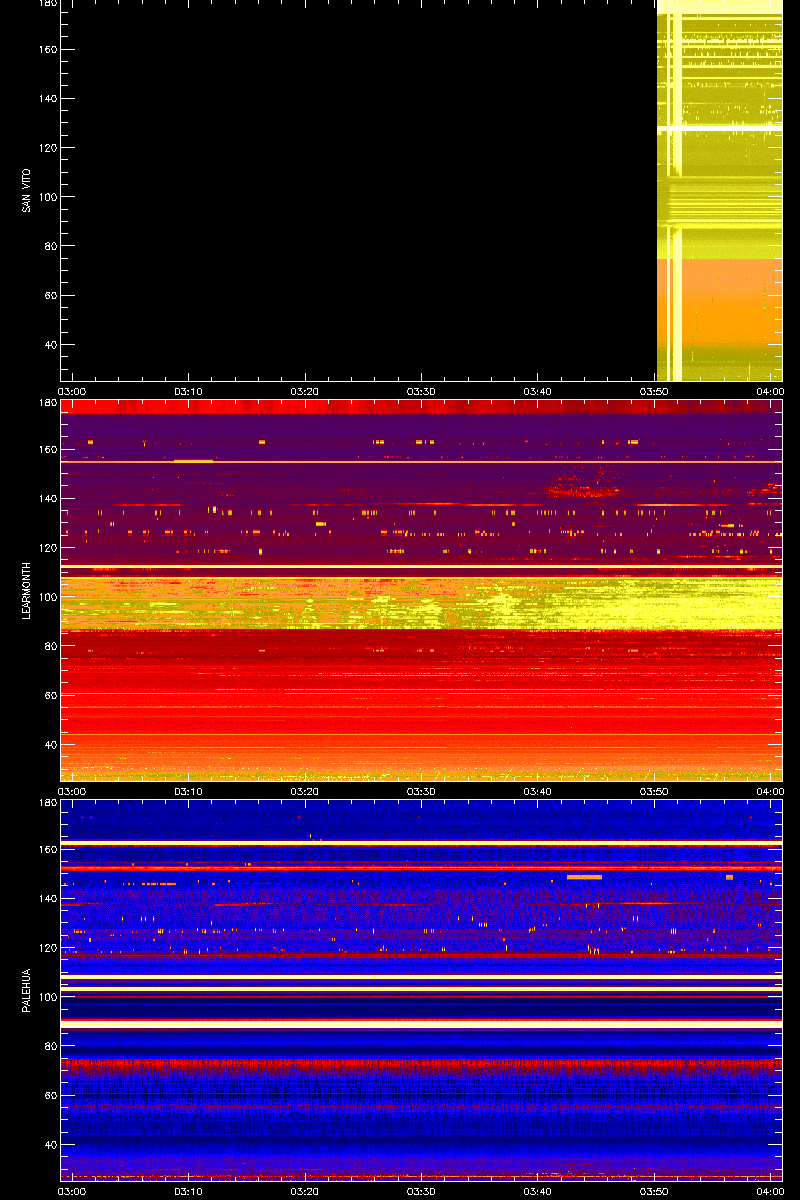The image size is (800, 1200).
Task: Select the 60 tick label on San Vito axis
Action: [x=50, y=296]
